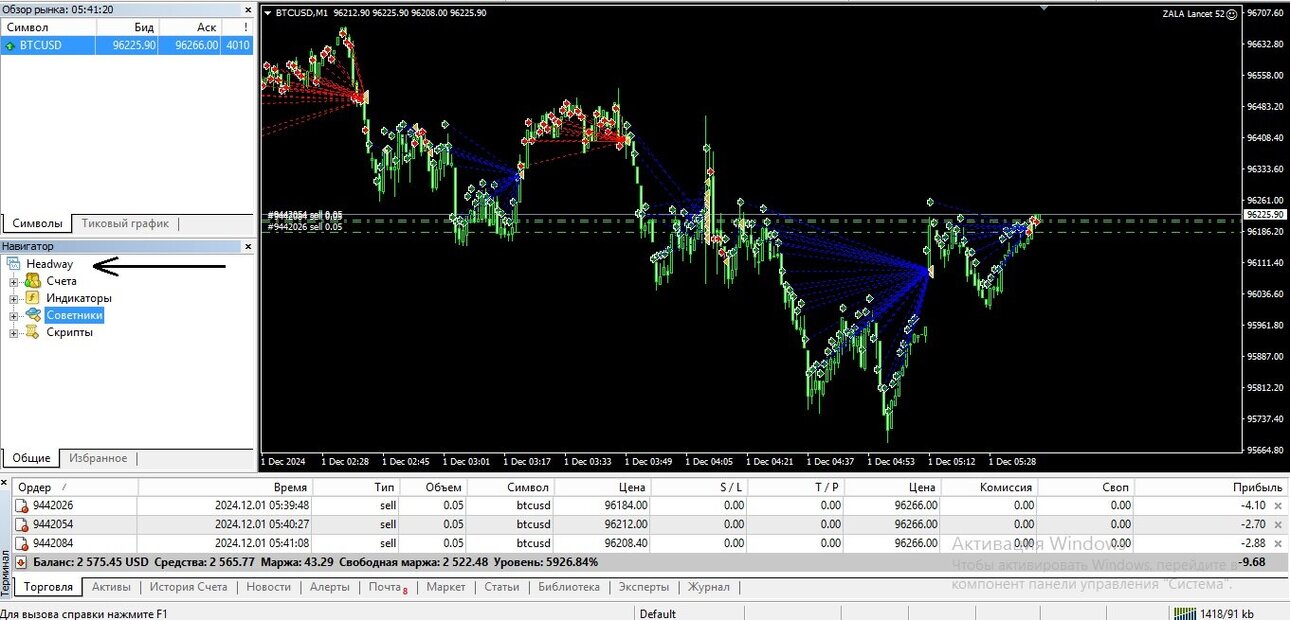Open the Почта tab
The width and height of the screenshot is (1290, 620).
coord(387,587)
